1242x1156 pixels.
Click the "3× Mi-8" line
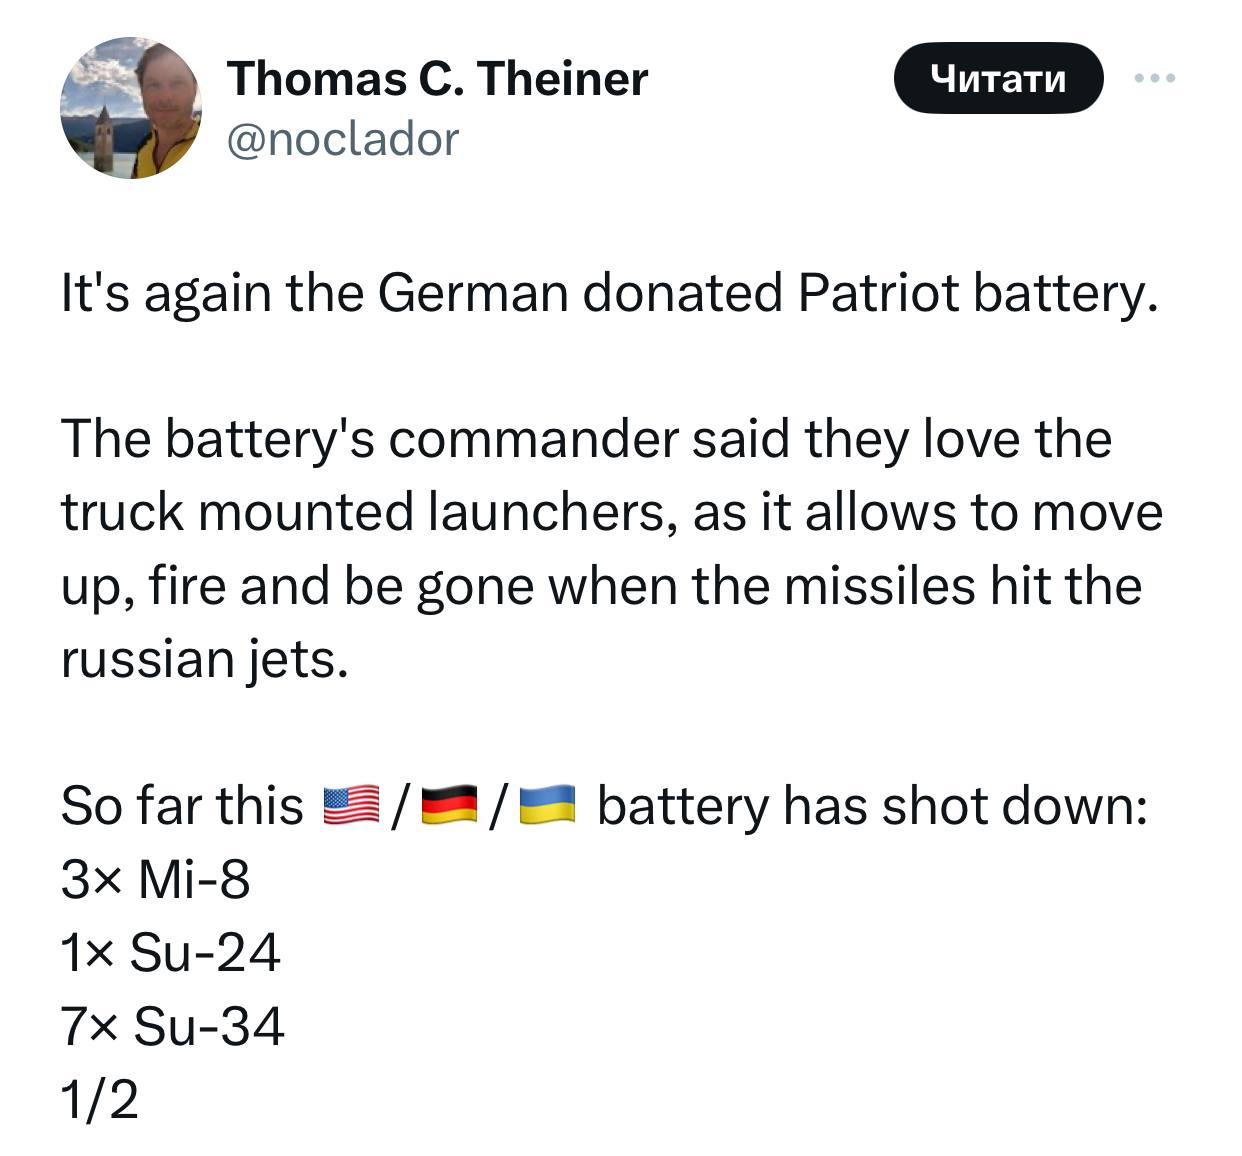tap(155, 879)
